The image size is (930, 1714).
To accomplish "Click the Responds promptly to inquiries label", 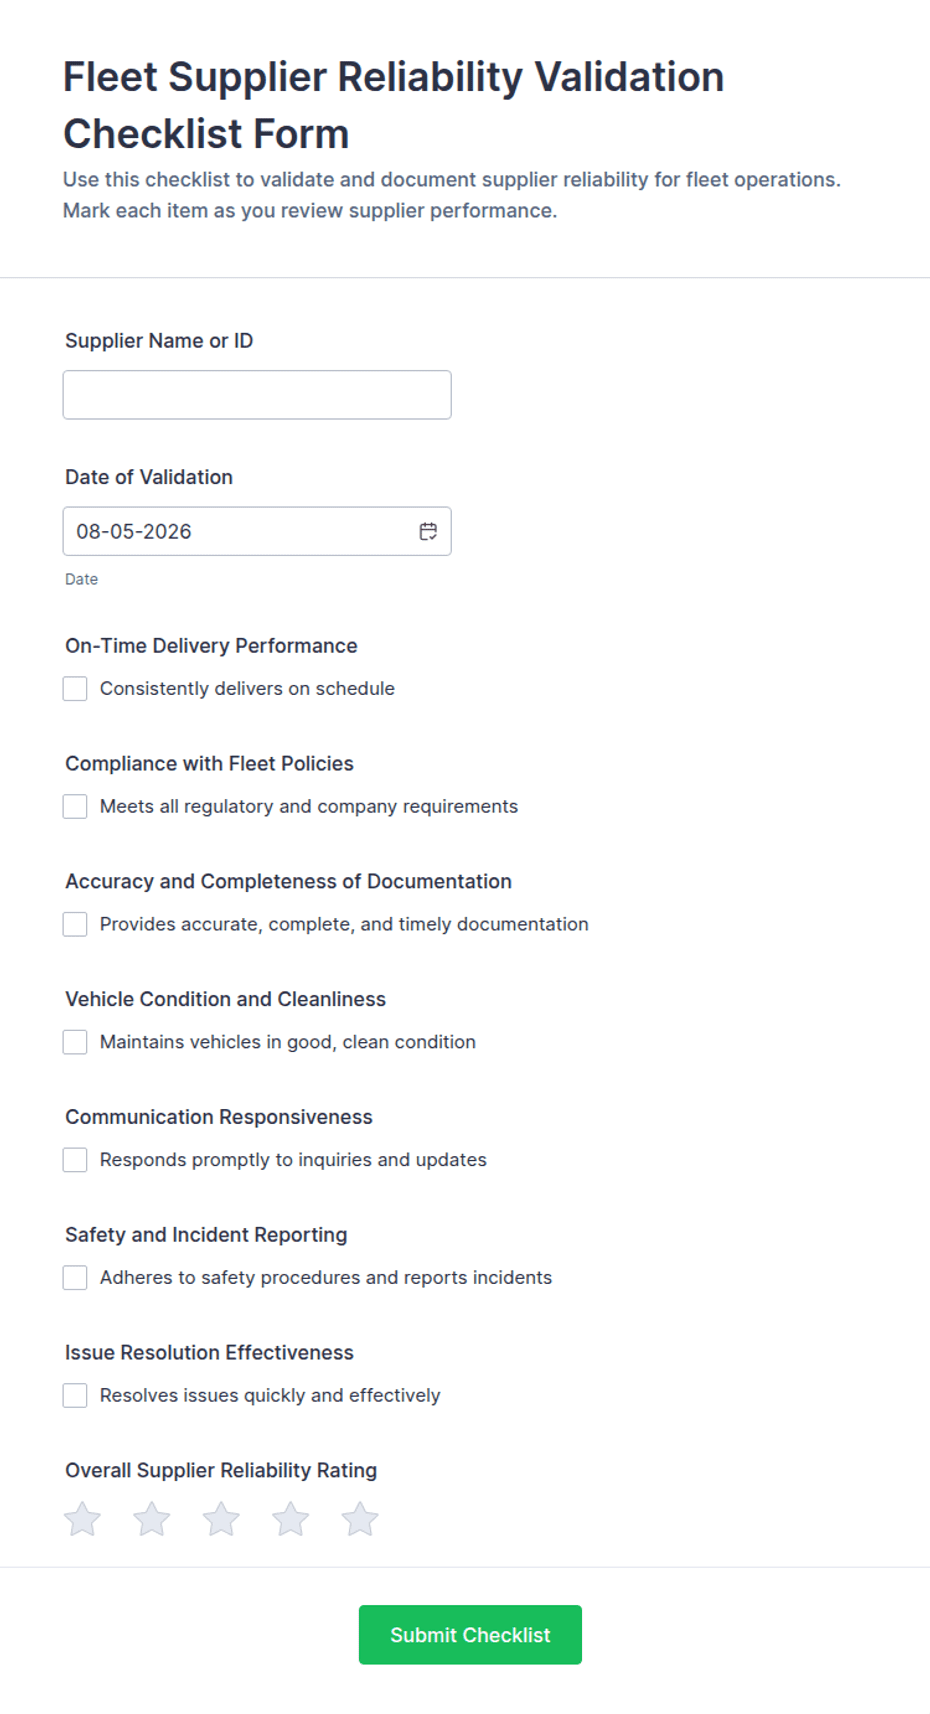I will (x=293, y=1160).
